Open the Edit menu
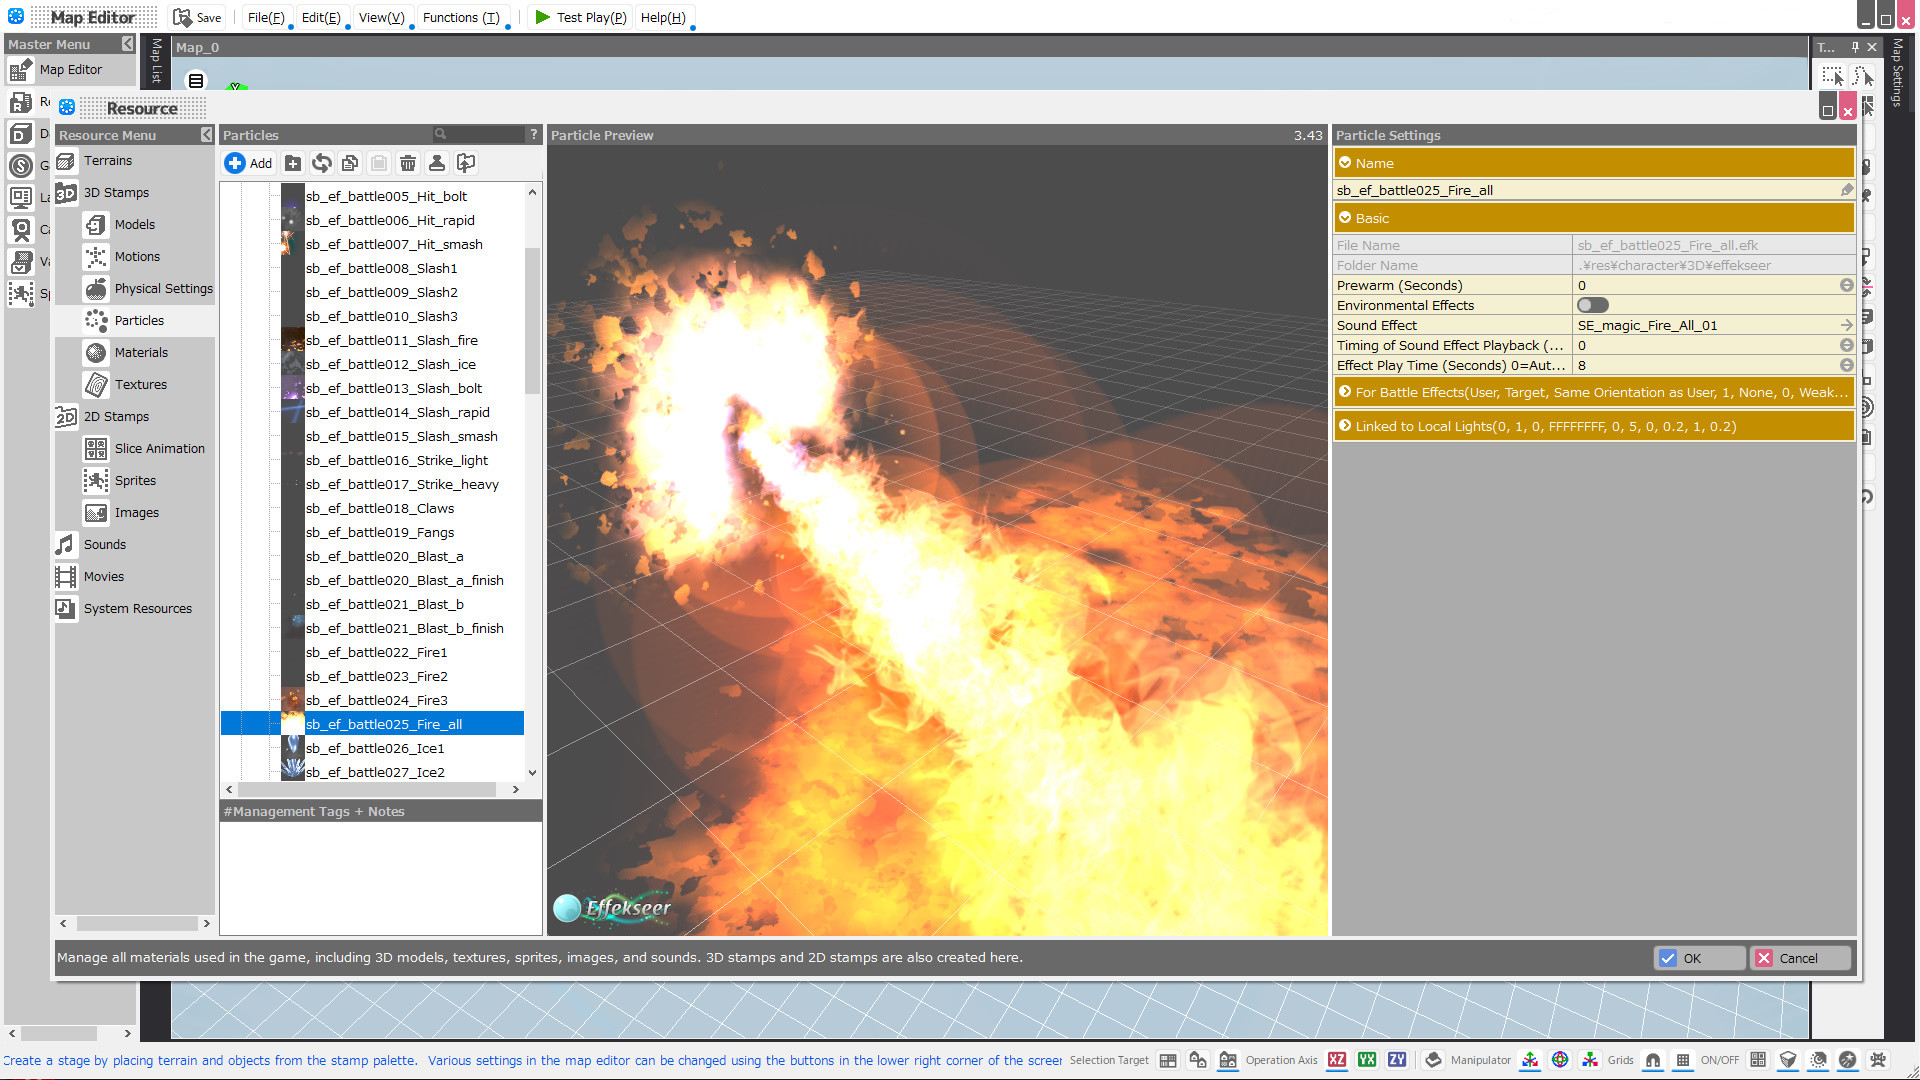1920x1080 pixels. click(x=318, y=17)
